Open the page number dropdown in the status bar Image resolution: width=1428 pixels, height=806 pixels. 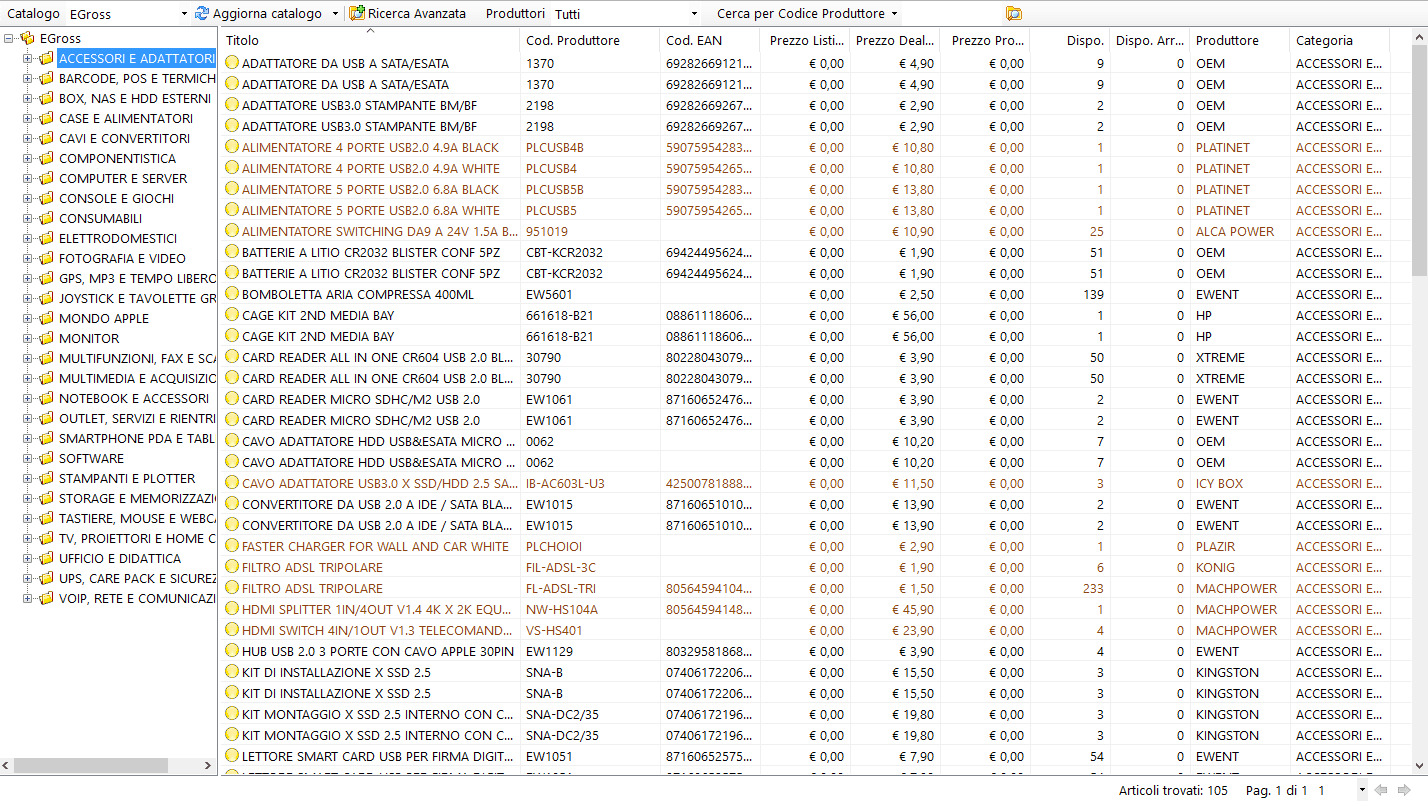(x=1361, y=790)
